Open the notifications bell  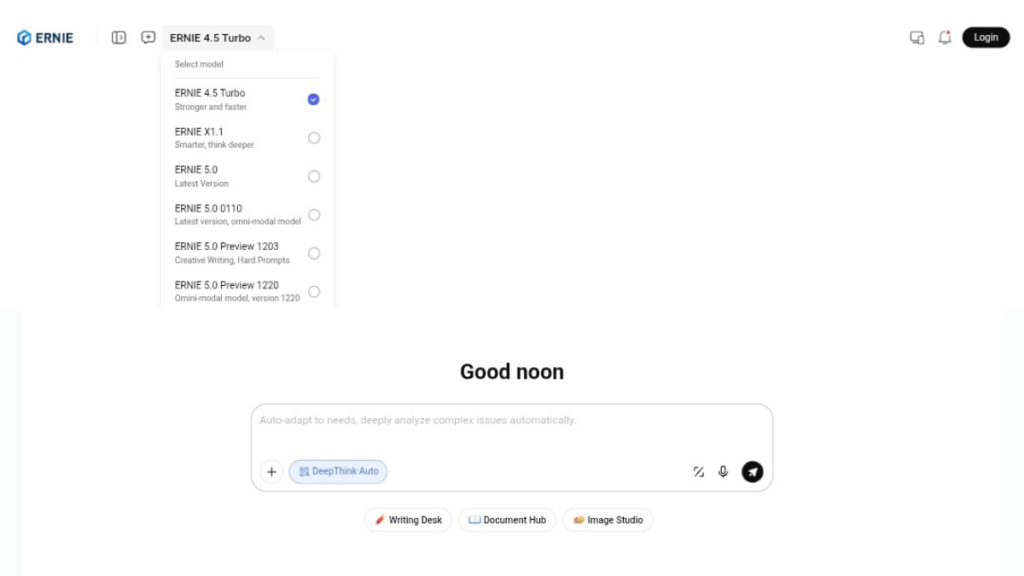[x=945, y=38]
